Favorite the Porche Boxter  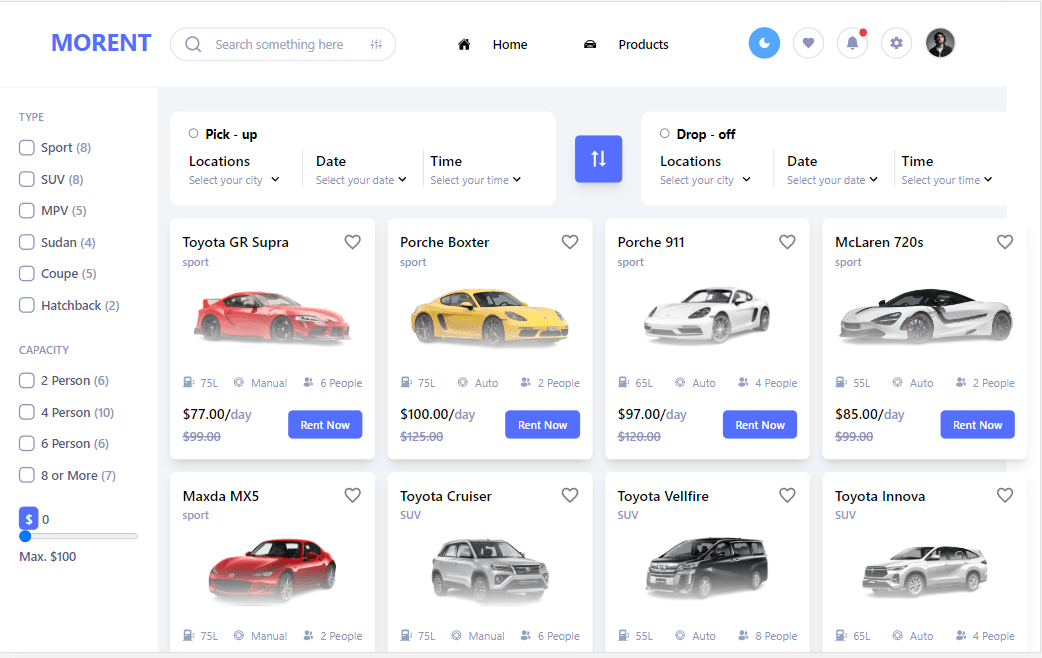[570, 242]
